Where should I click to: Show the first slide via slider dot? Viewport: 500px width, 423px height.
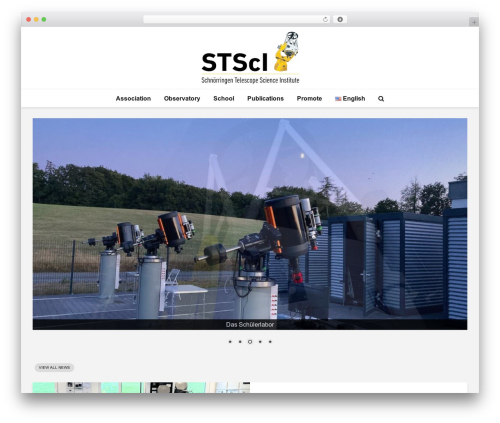[230, 342]
